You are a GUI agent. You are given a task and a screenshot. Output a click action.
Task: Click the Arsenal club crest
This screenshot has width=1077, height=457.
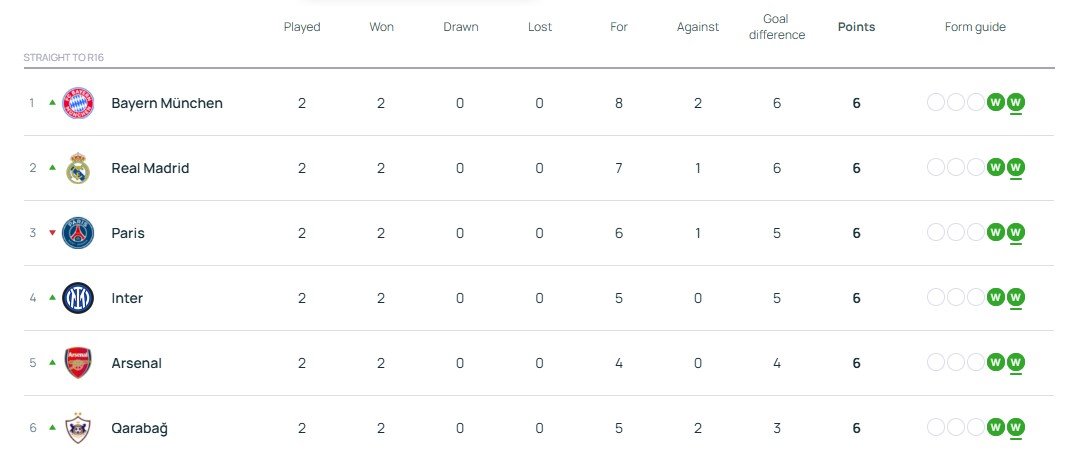[78, 363]
